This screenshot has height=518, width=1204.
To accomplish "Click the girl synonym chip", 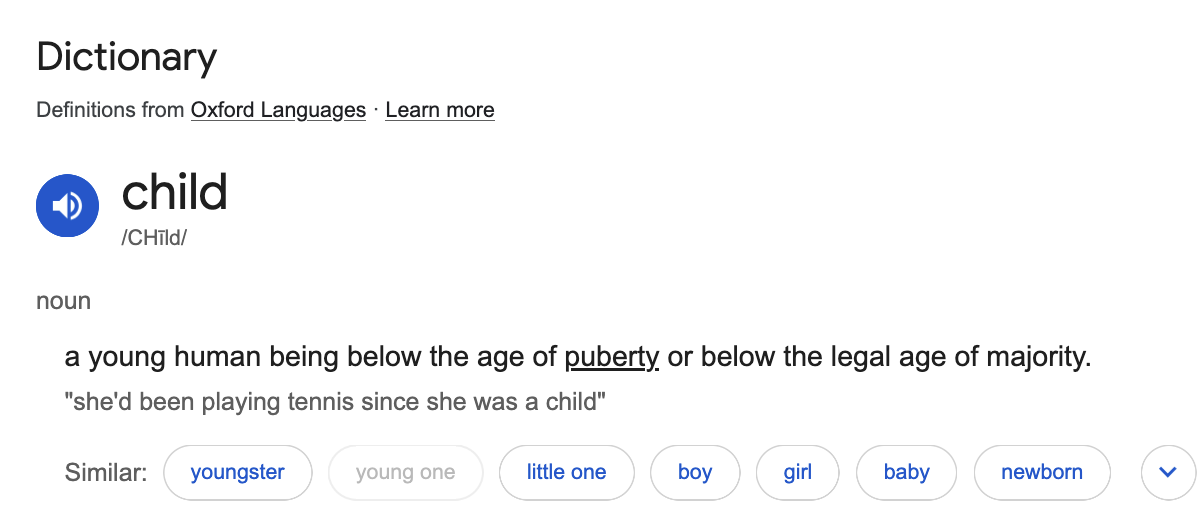I will (797, 472).
